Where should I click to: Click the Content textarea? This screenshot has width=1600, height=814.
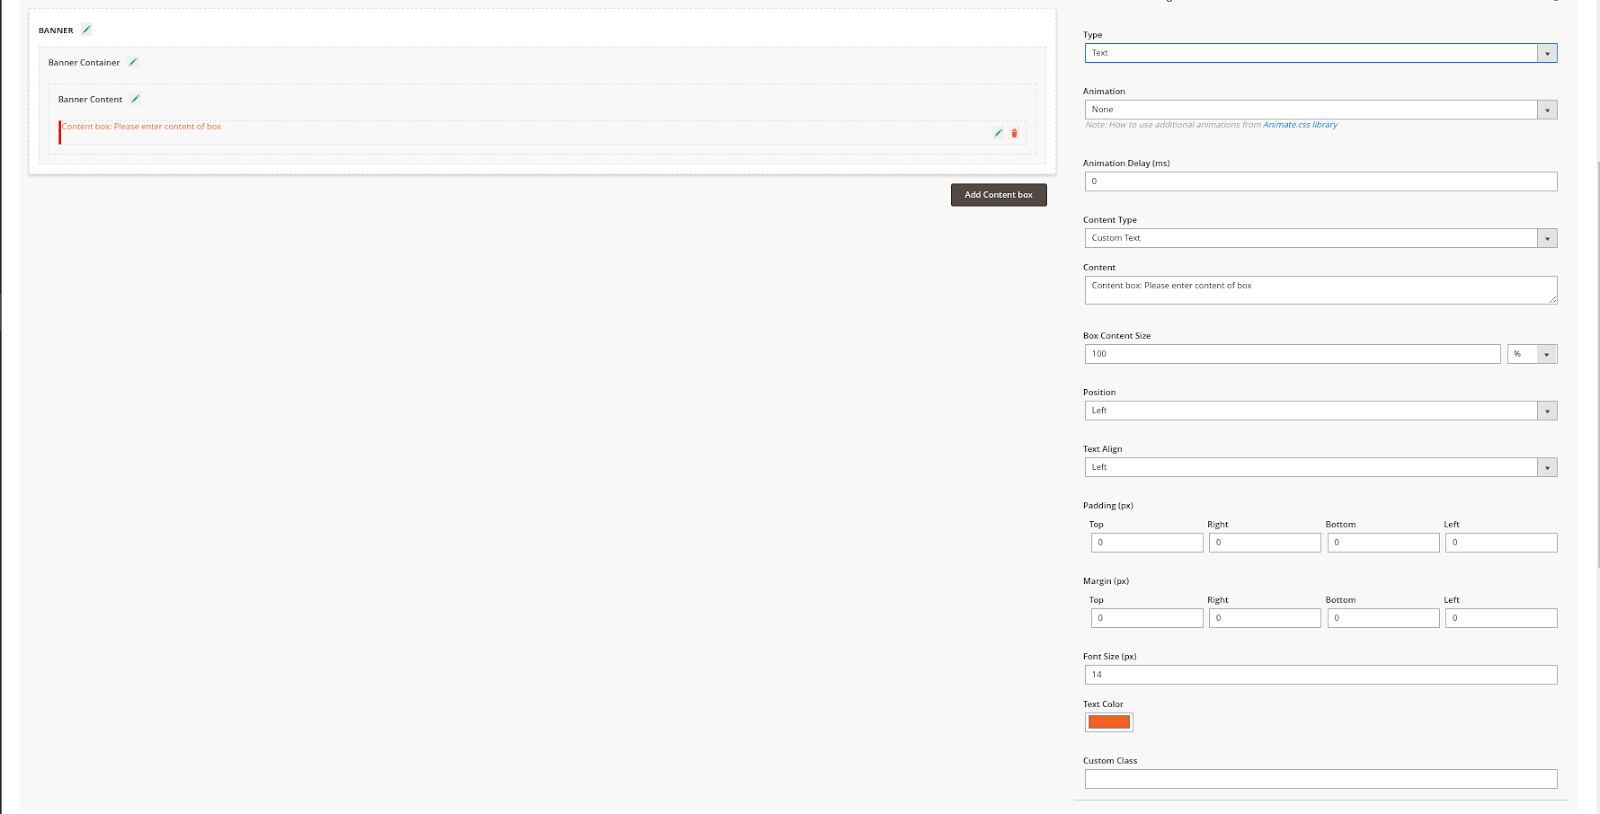click(1320, 290)
